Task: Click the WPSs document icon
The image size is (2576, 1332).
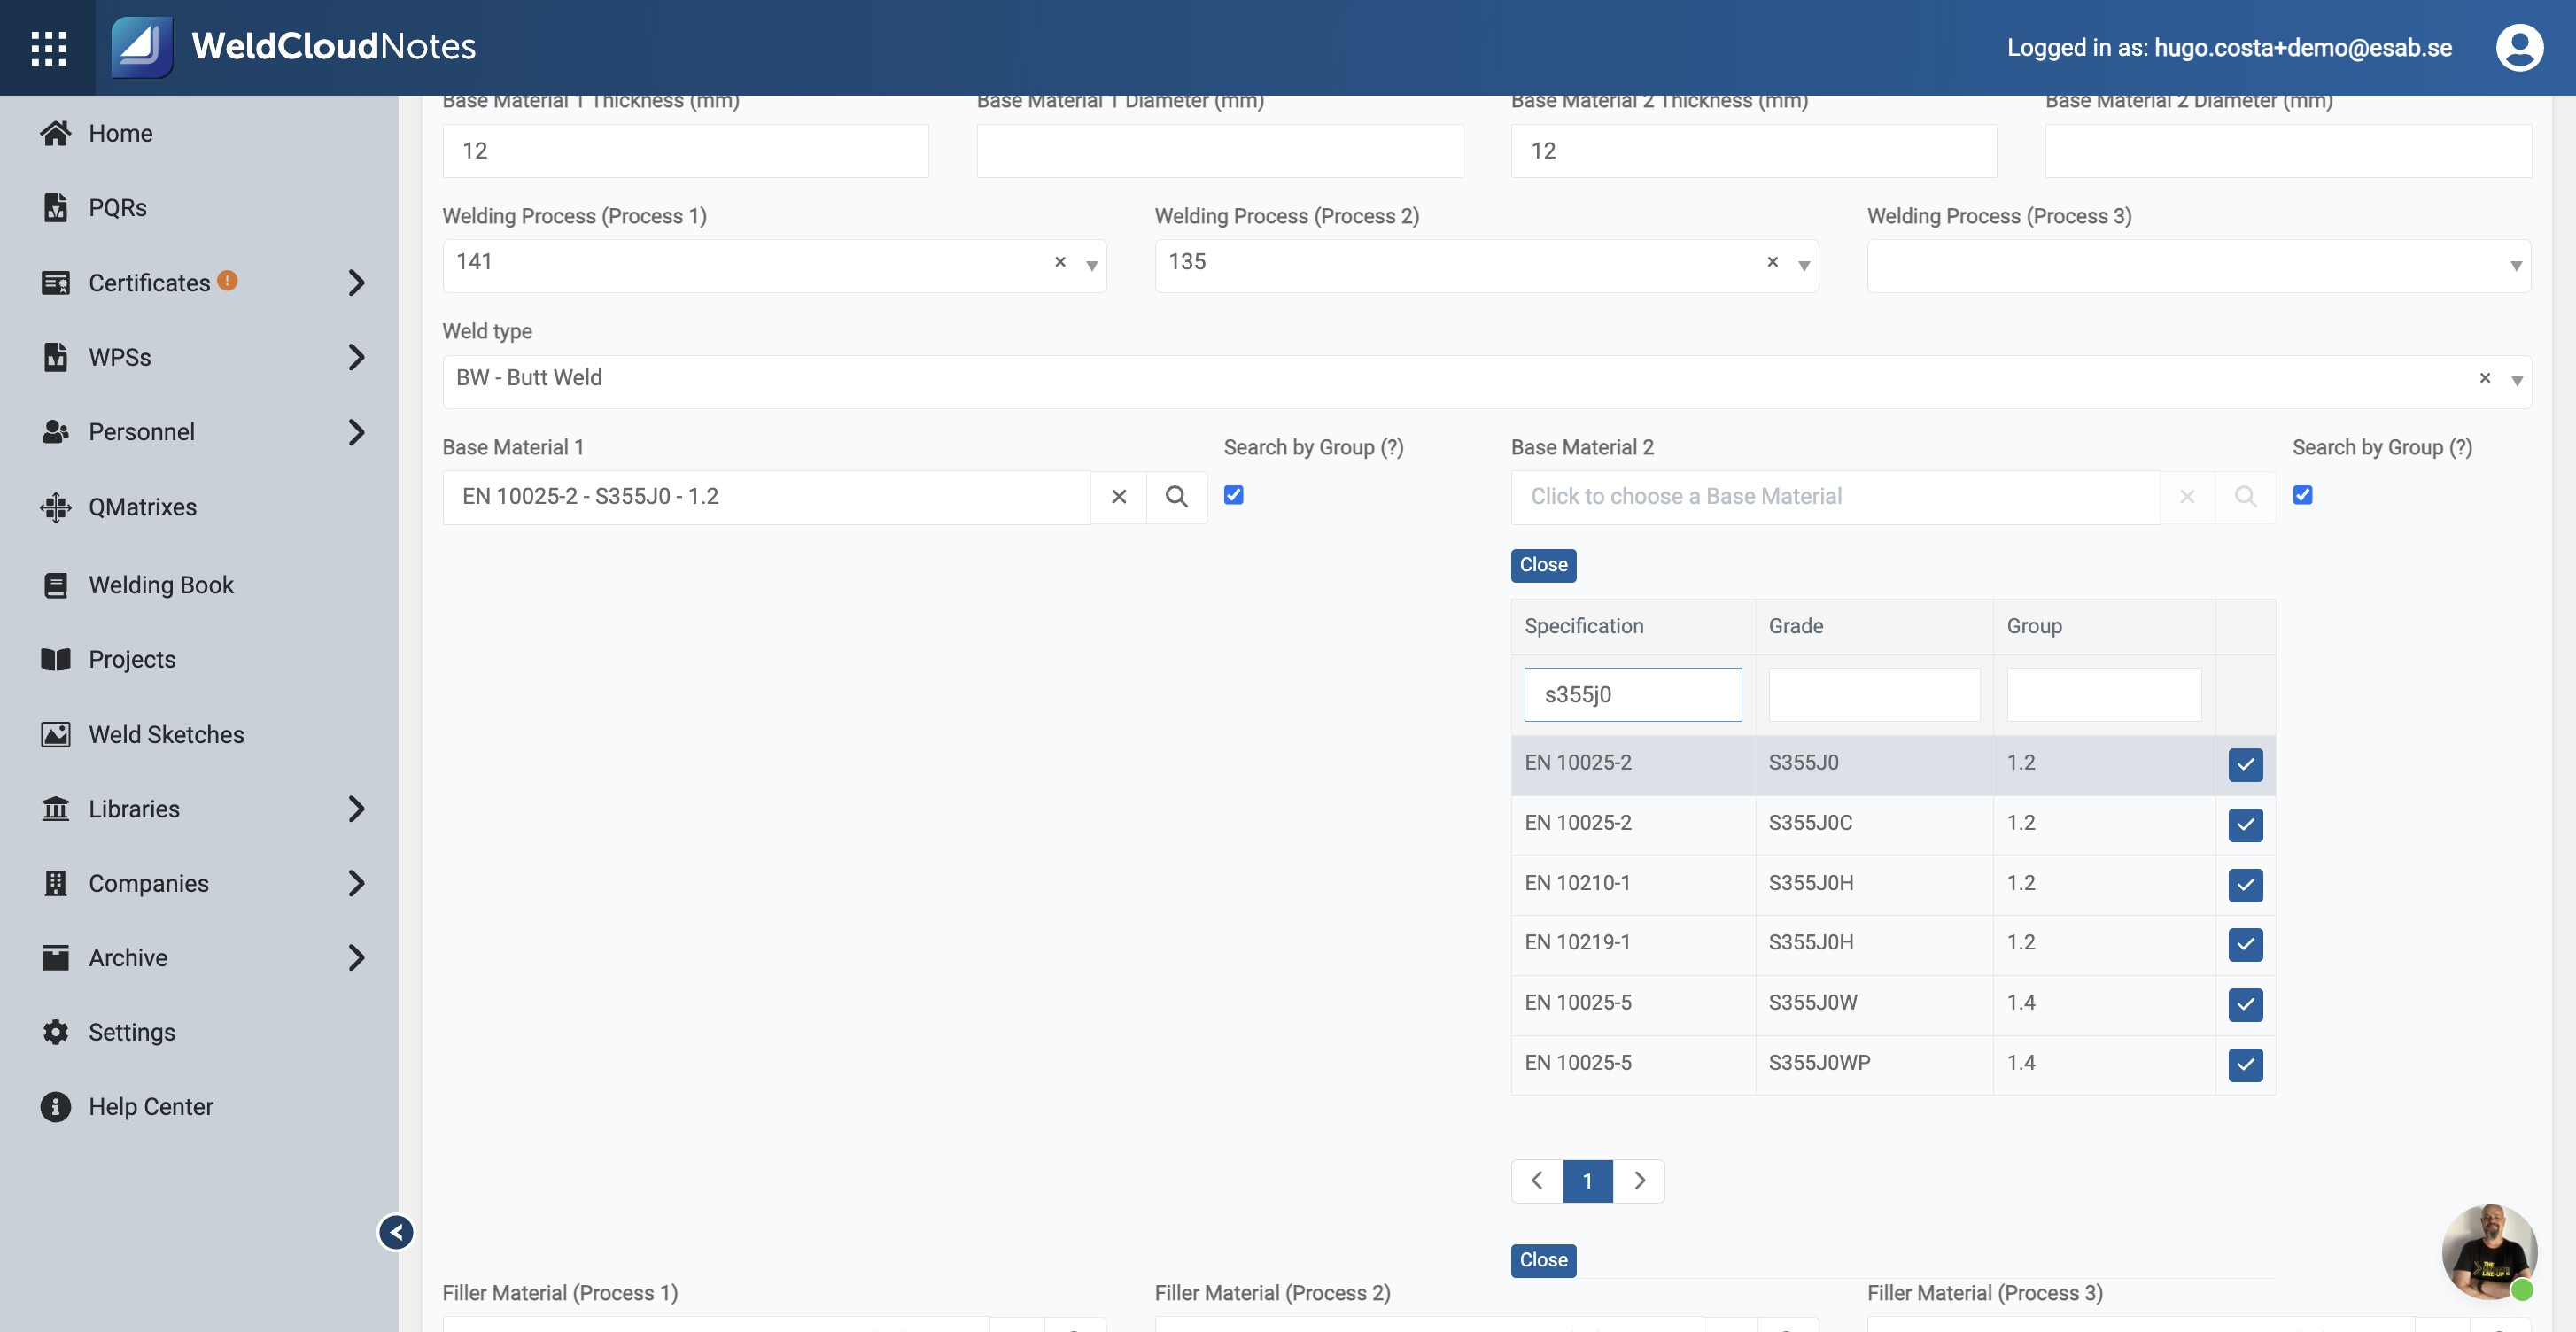Action: click(x=56, y=357)
